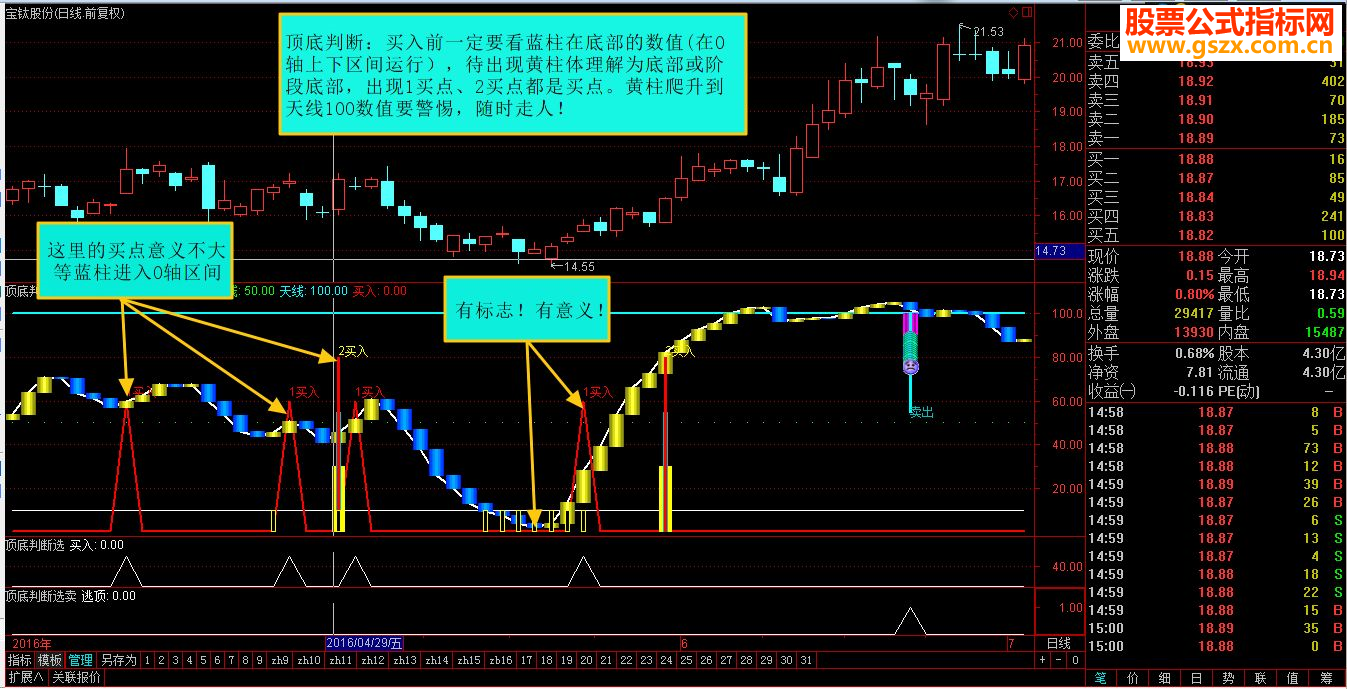
Task: Click the 21.53 high price label on chart
Action: (987, 32)
